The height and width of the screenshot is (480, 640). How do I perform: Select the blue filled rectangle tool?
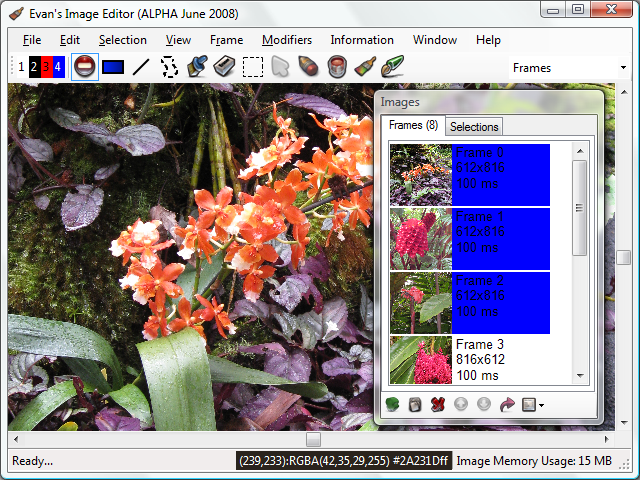(x=113, y=67)
